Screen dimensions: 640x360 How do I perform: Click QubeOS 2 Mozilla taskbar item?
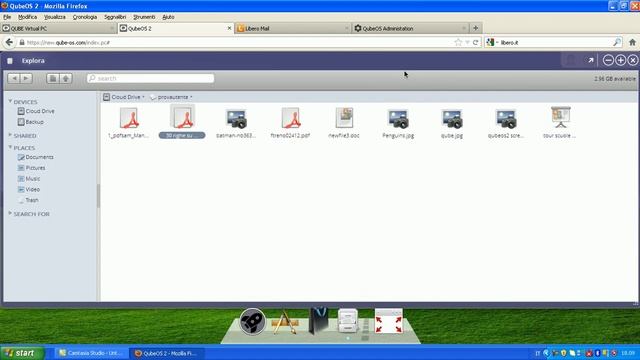(x=168, y=353)
